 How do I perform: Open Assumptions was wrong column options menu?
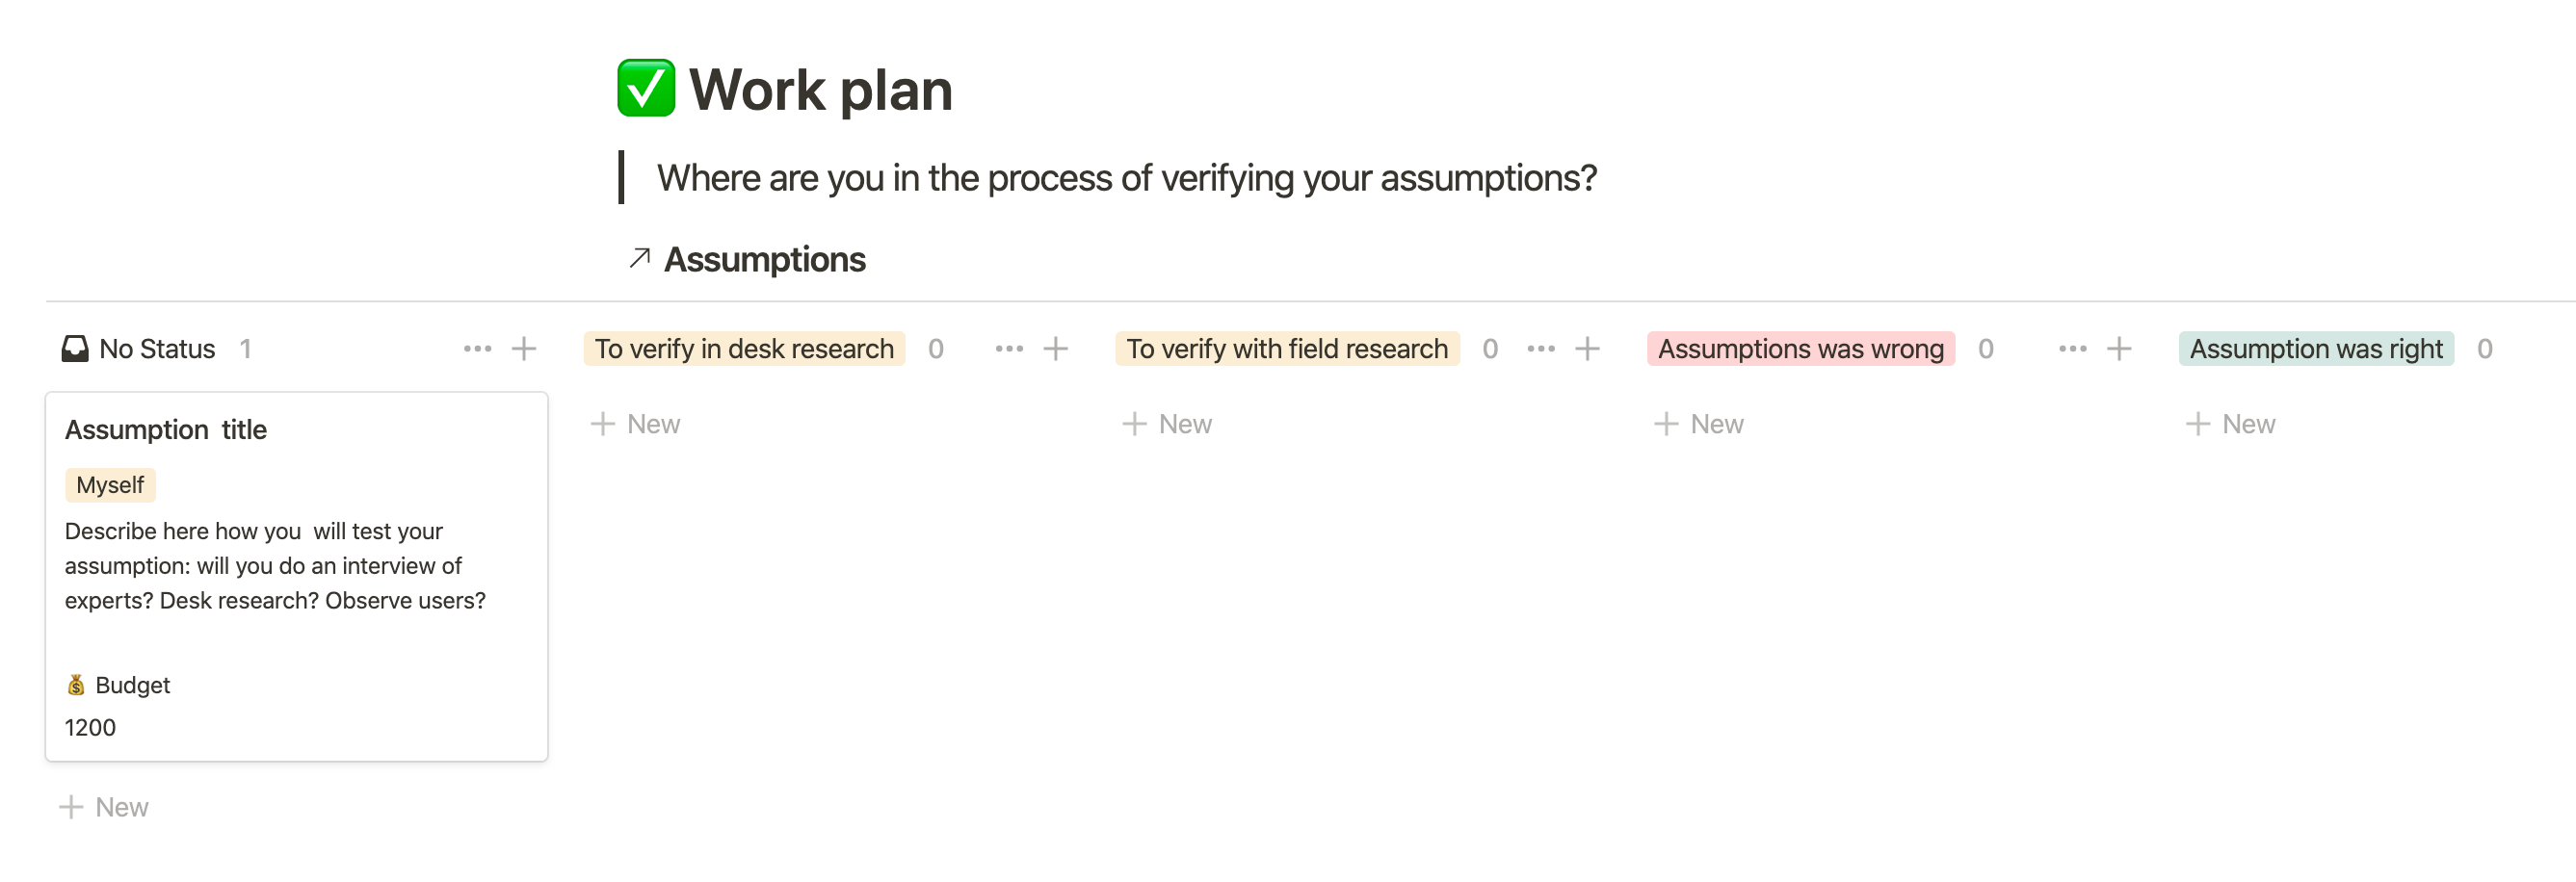tap(2072, 349)
